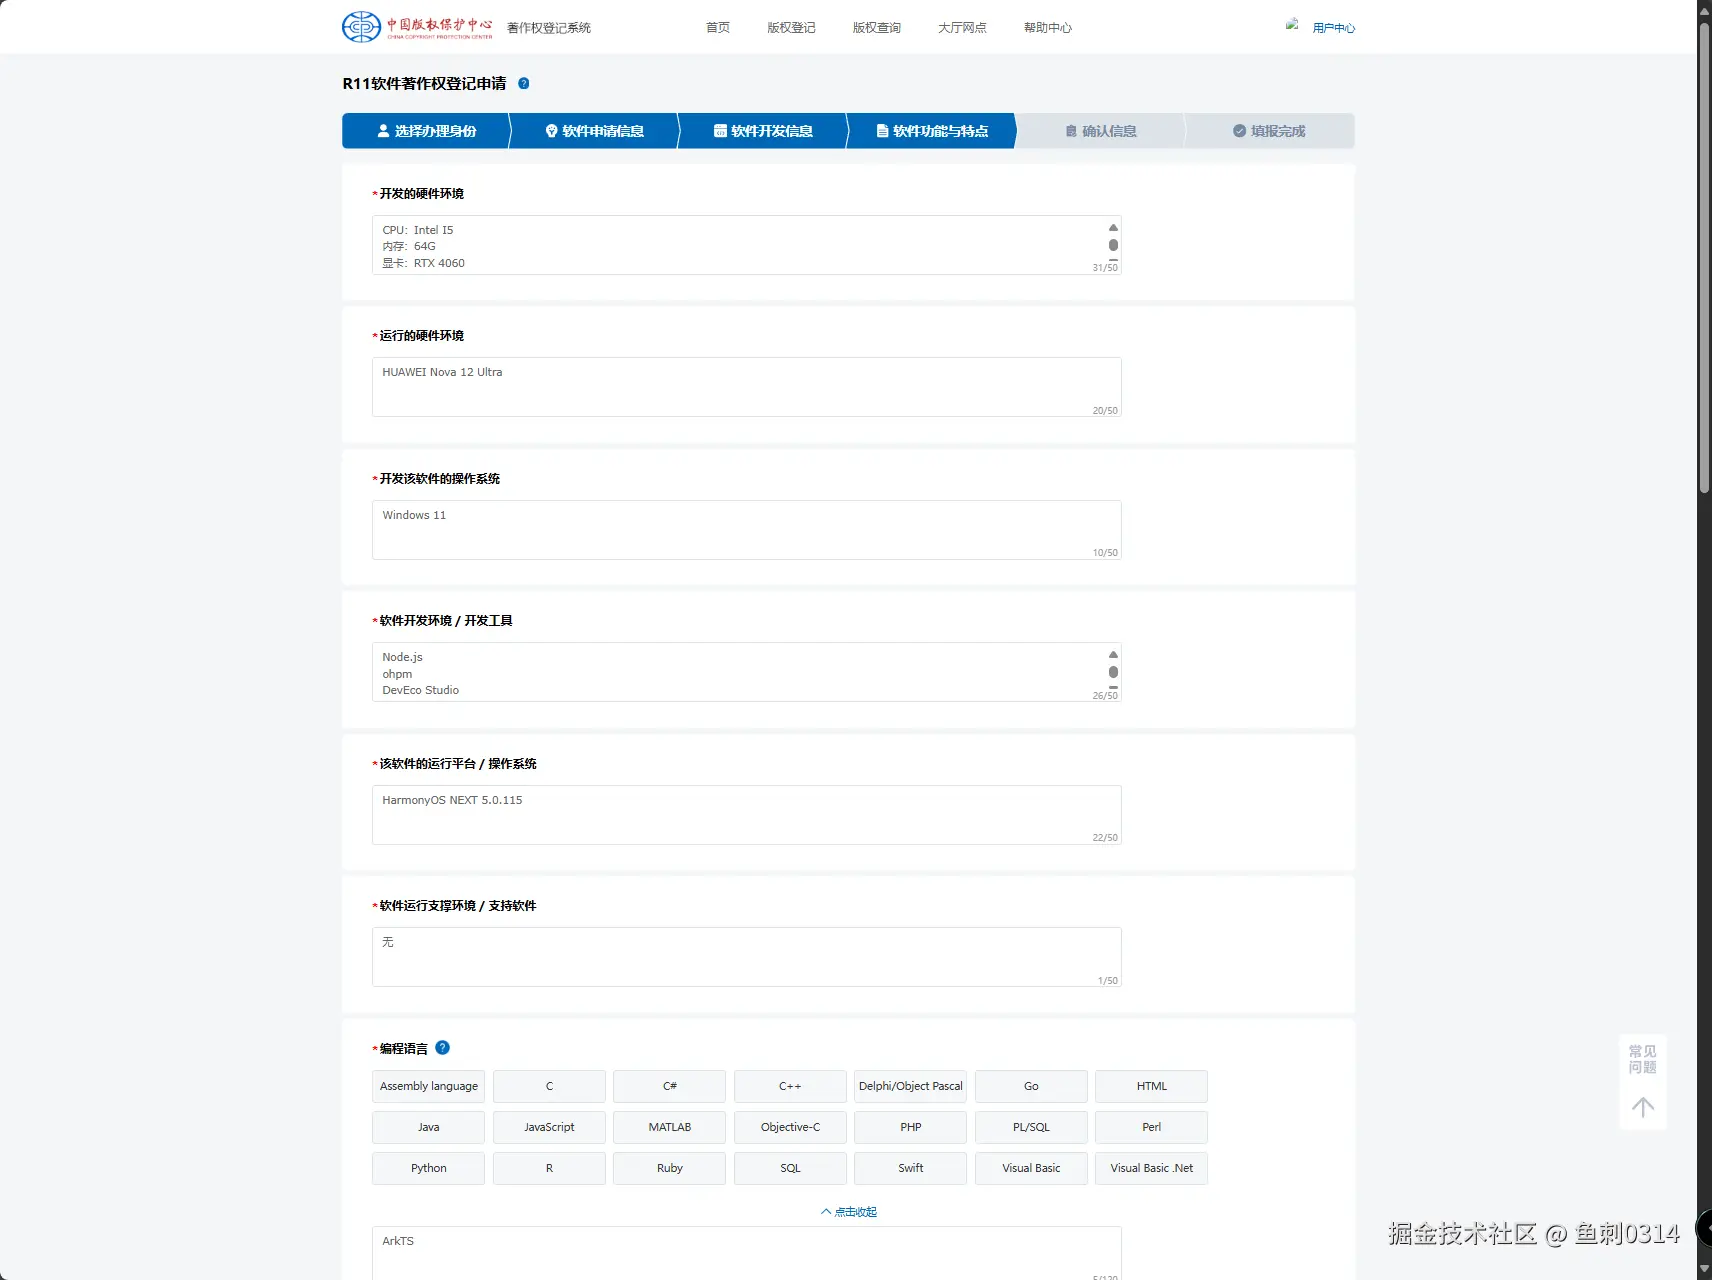Click the 运行的硬件环境 text area
Image resolution: width=1712 pixels, height=1280 pixels.
tap(746, 387)
